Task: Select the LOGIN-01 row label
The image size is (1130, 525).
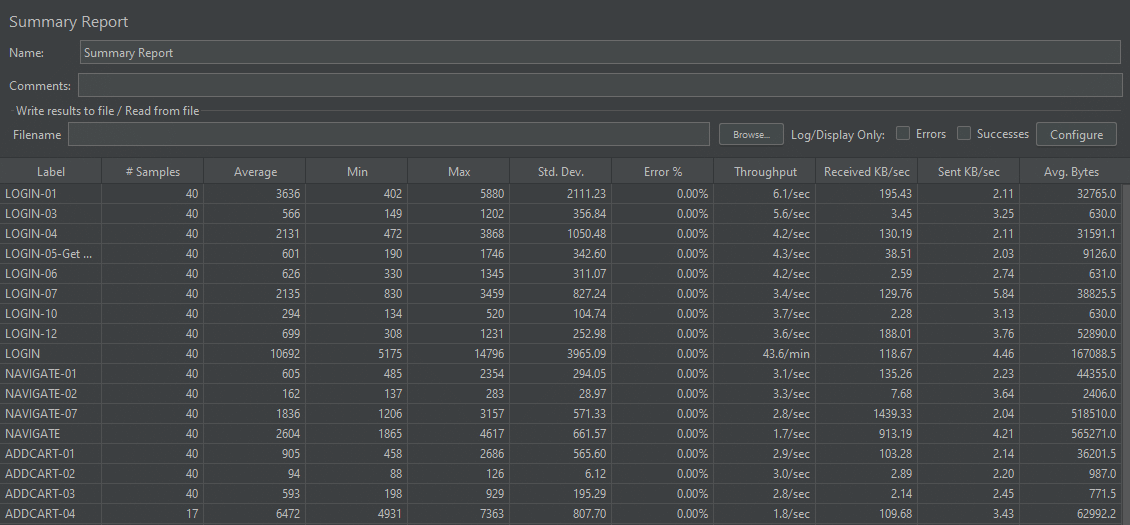Action: coord(31,194)
